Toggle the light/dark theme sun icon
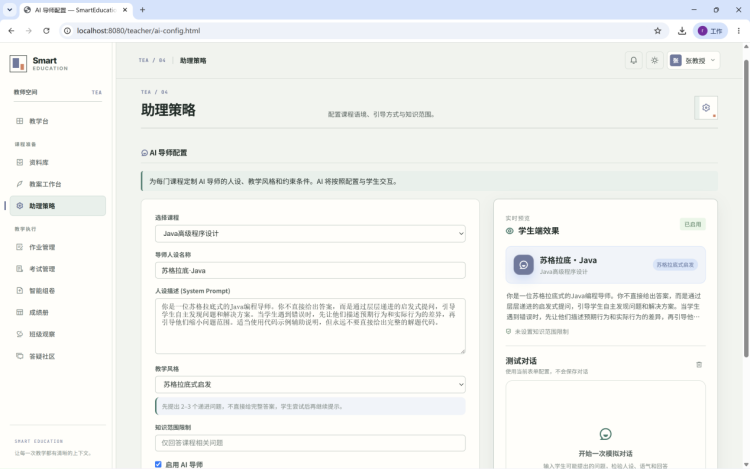This screenshot has height=469, width=750. pos(654,61)
